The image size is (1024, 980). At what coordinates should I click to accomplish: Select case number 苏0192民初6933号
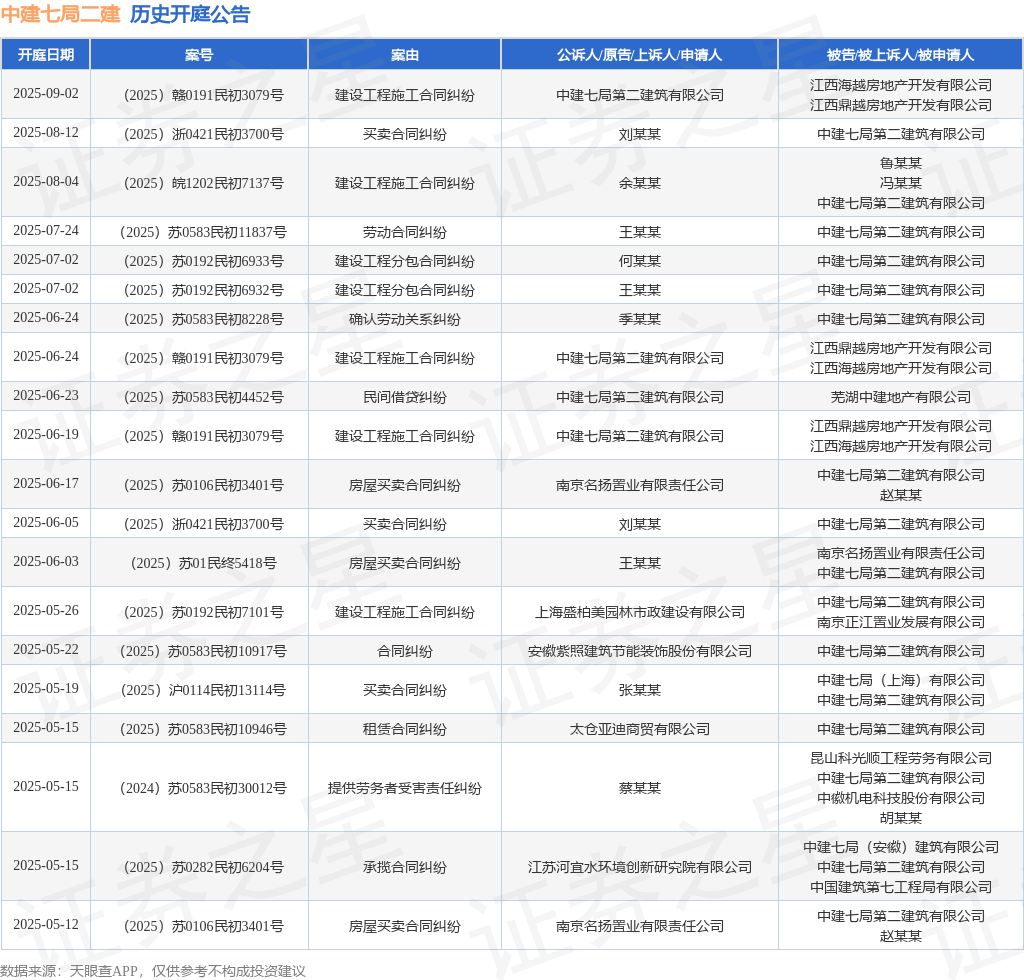[x=204, y=261]
